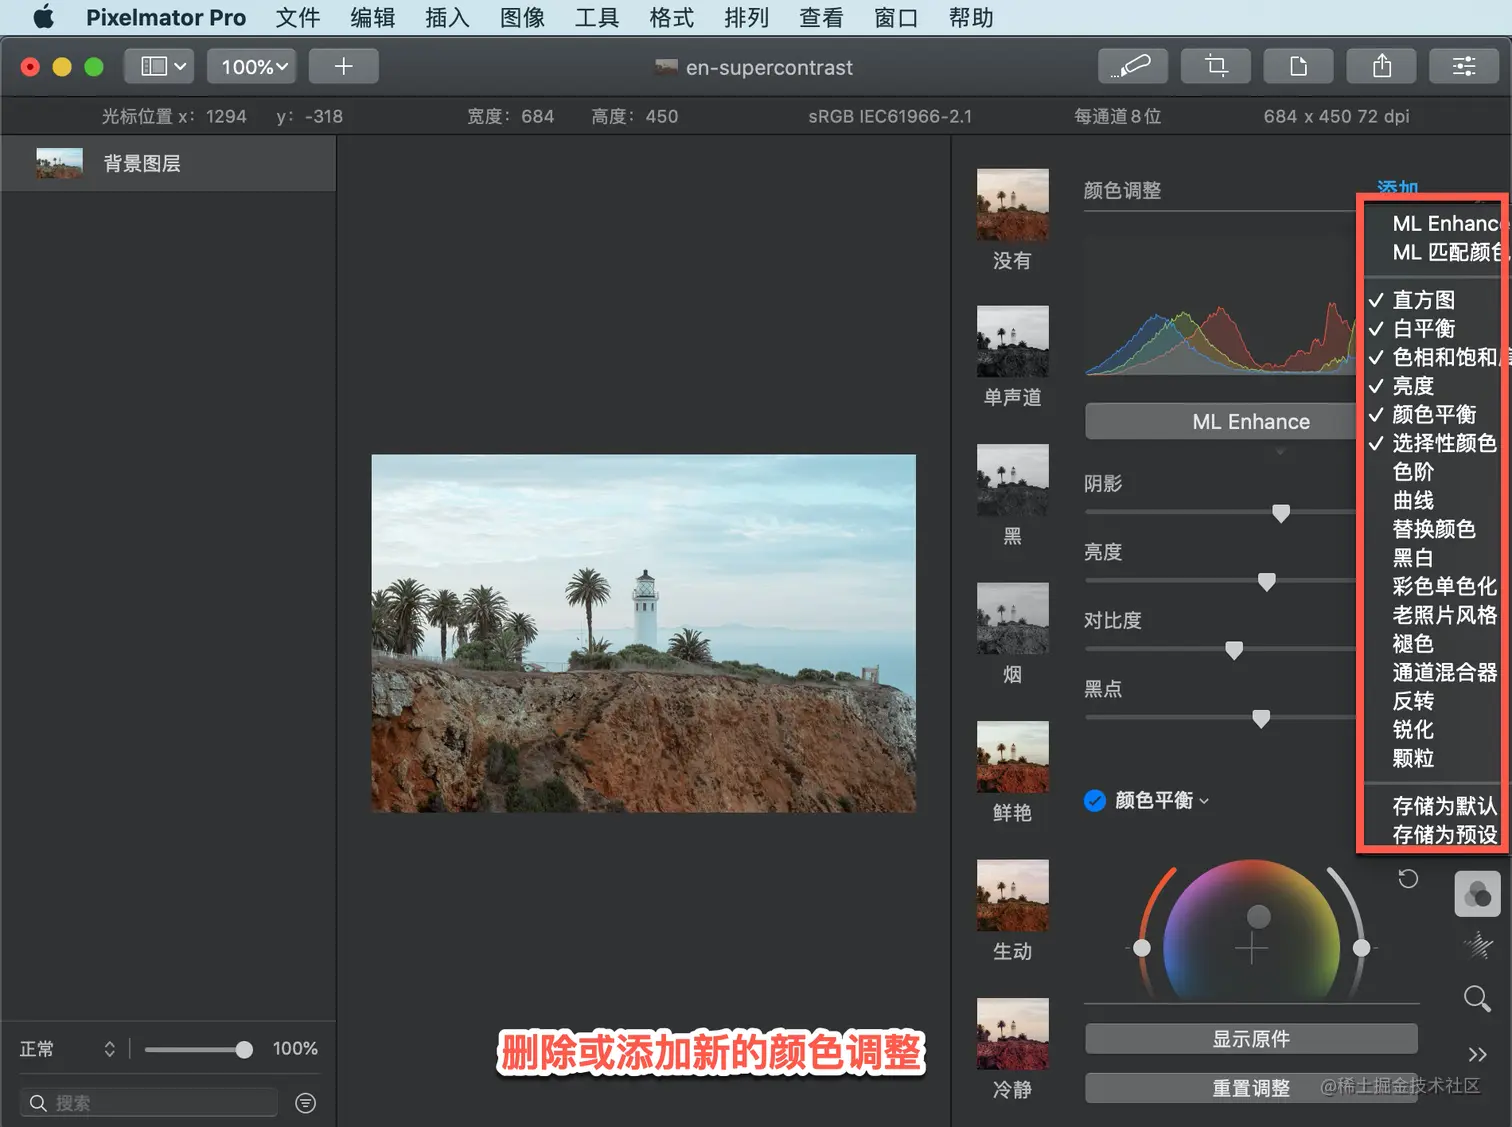Viewport: 1512px width, 1127px height.
Task: Click the document page icon in toolbar
Action: tap(1299, 66)
